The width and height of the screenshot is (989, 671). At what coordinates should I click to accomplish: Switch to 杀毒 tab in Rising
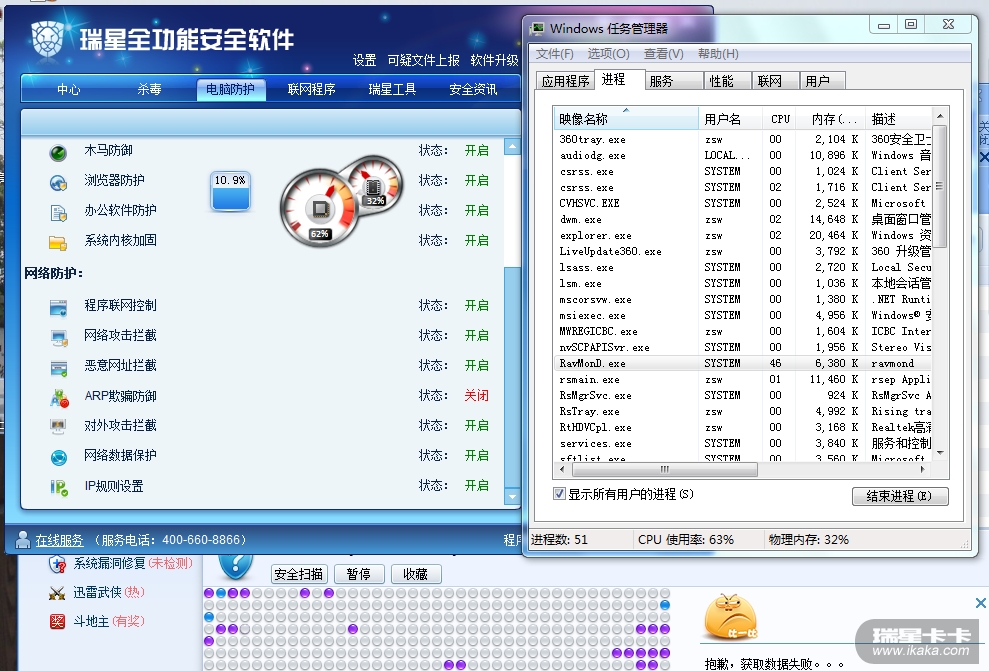click(149, 90)
